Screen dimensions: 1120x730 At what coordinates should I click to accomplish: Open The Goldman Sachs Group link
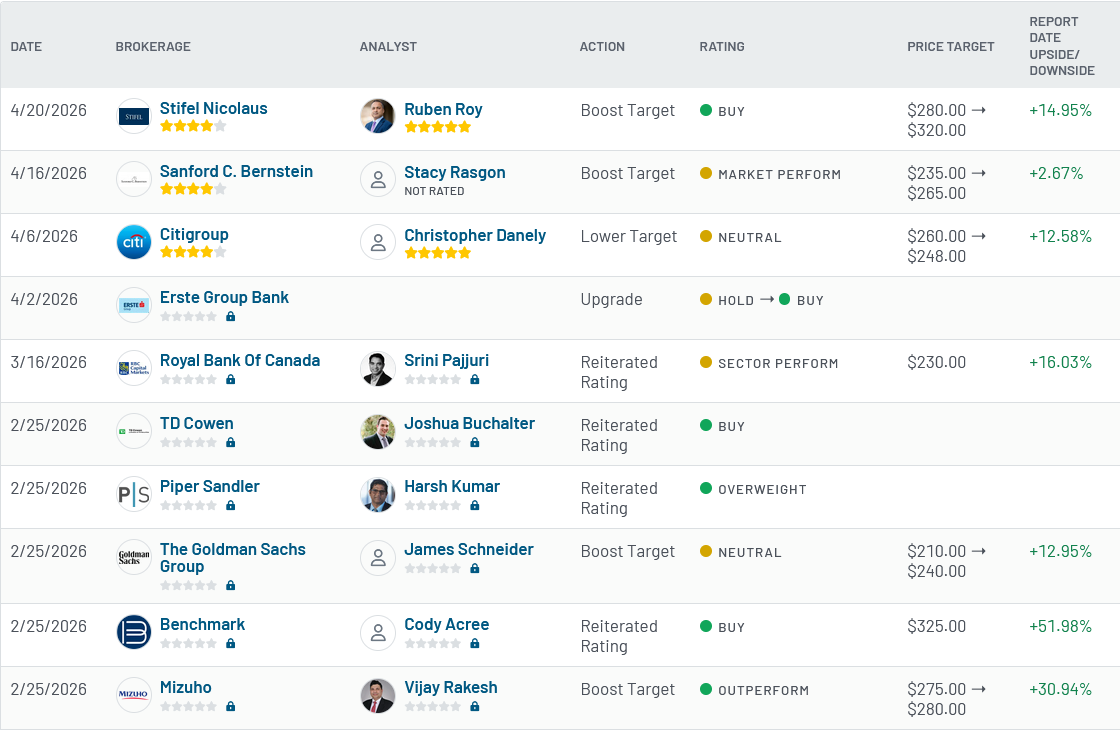(233, 558)
